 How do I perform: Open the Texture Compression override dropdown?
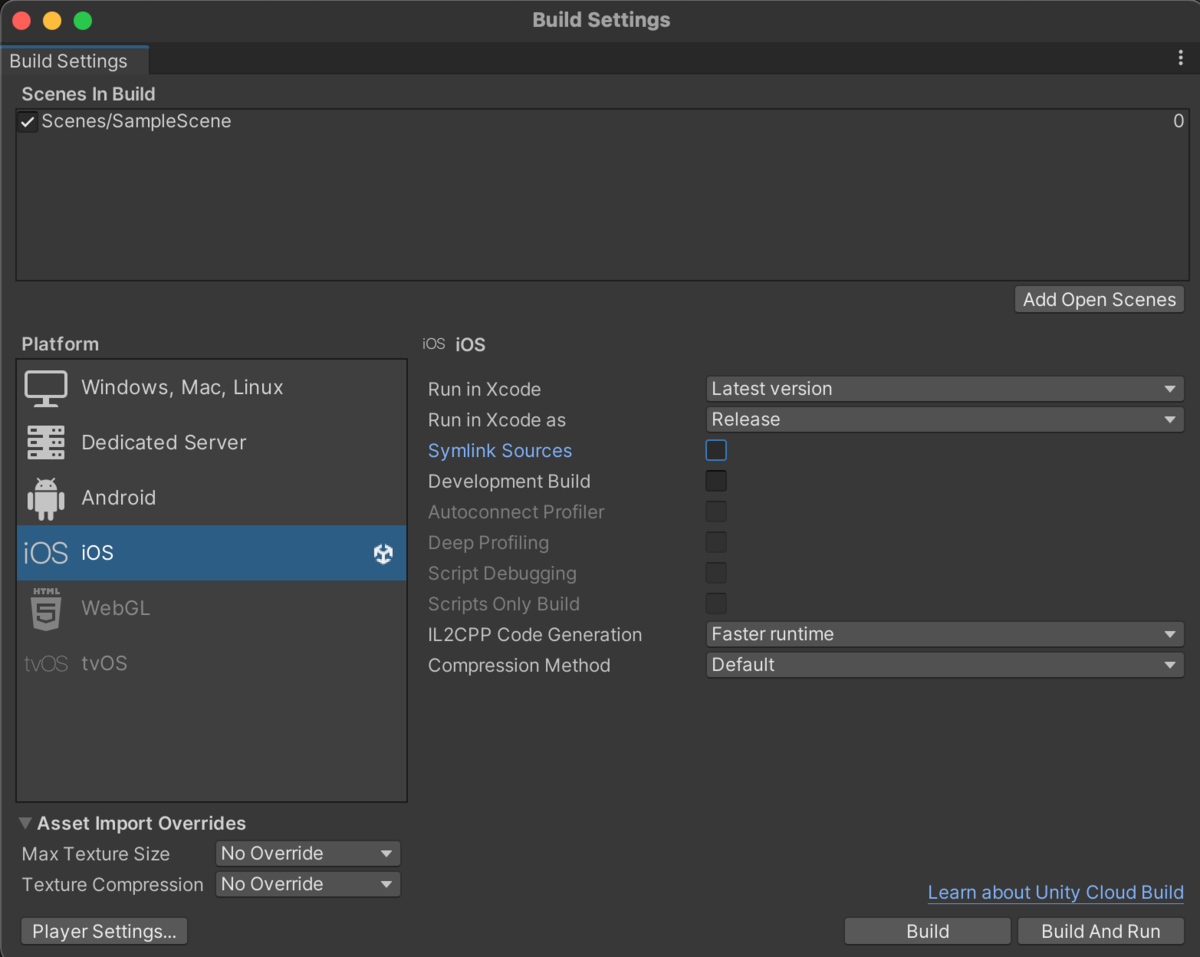tap(308, 884)
